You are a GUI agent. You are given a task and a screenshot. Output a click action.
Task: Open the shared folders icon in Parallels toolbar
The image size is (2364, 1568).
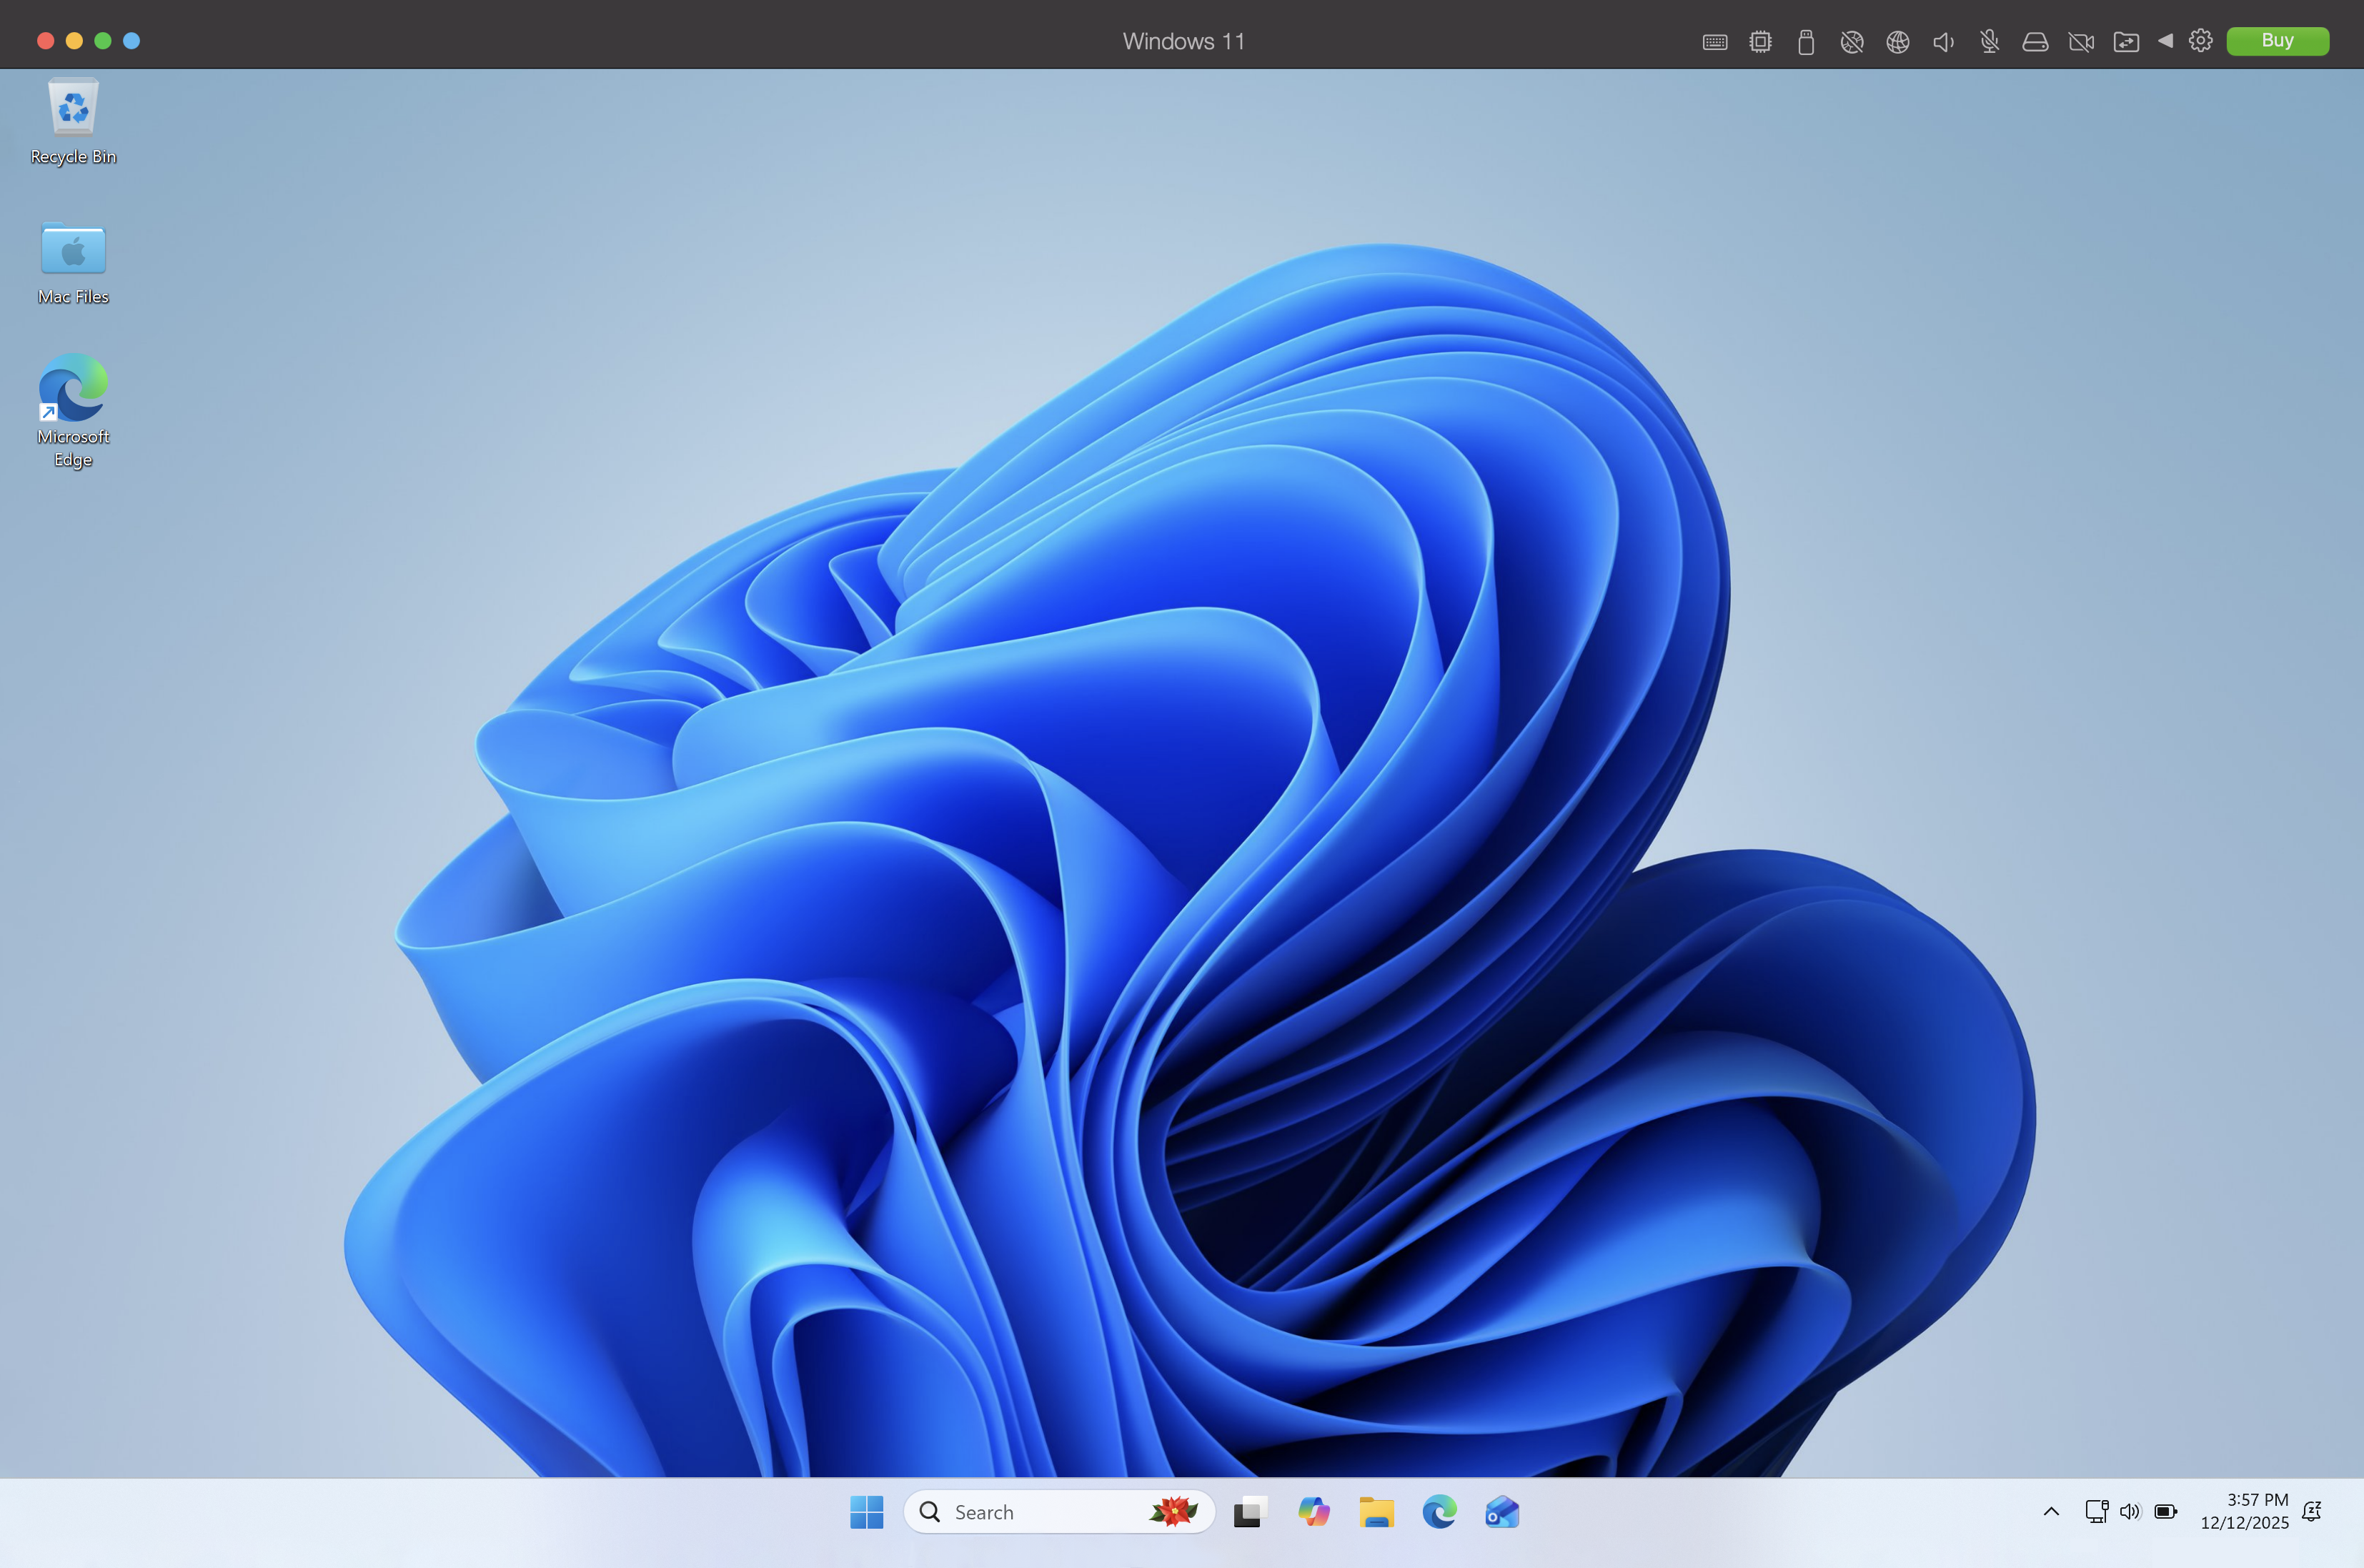(2127, 41)
